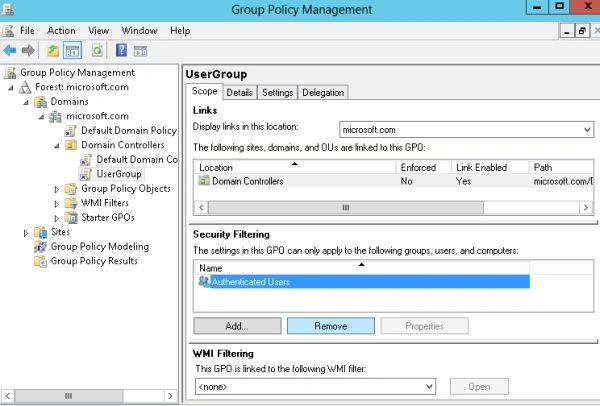The width and height of the screenshot is (600, 406).
Task: Click the Back arrow toolbar icon
Action: (x=10, y=50)
